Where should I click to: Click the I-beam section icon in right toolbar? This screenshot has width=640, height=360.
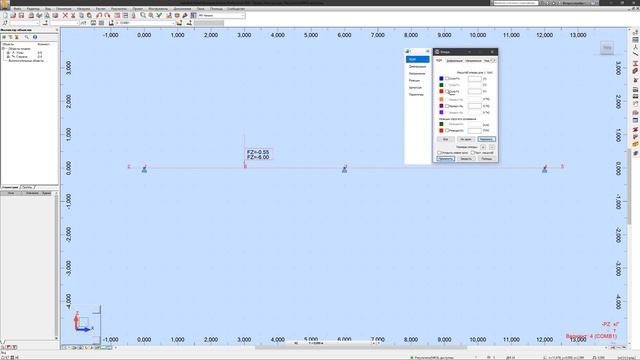(636, 63)
